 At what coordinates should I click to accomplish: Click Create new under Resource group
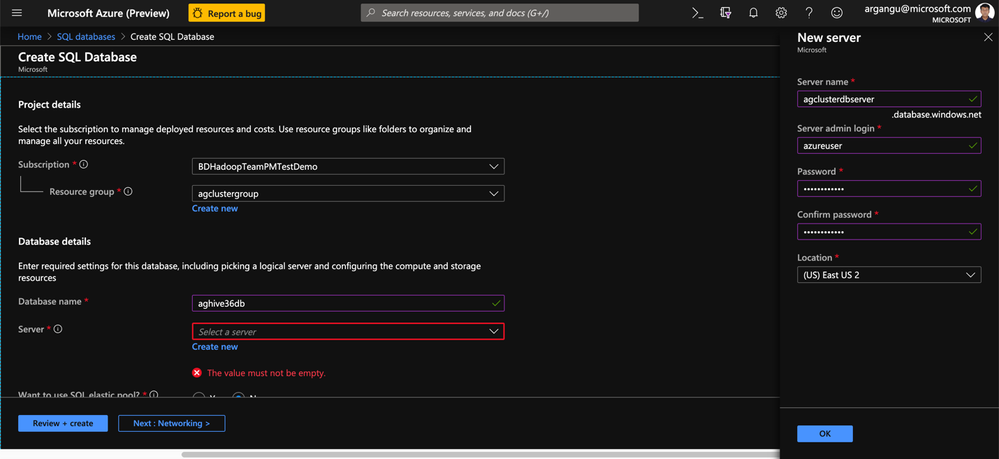point(215,208)
